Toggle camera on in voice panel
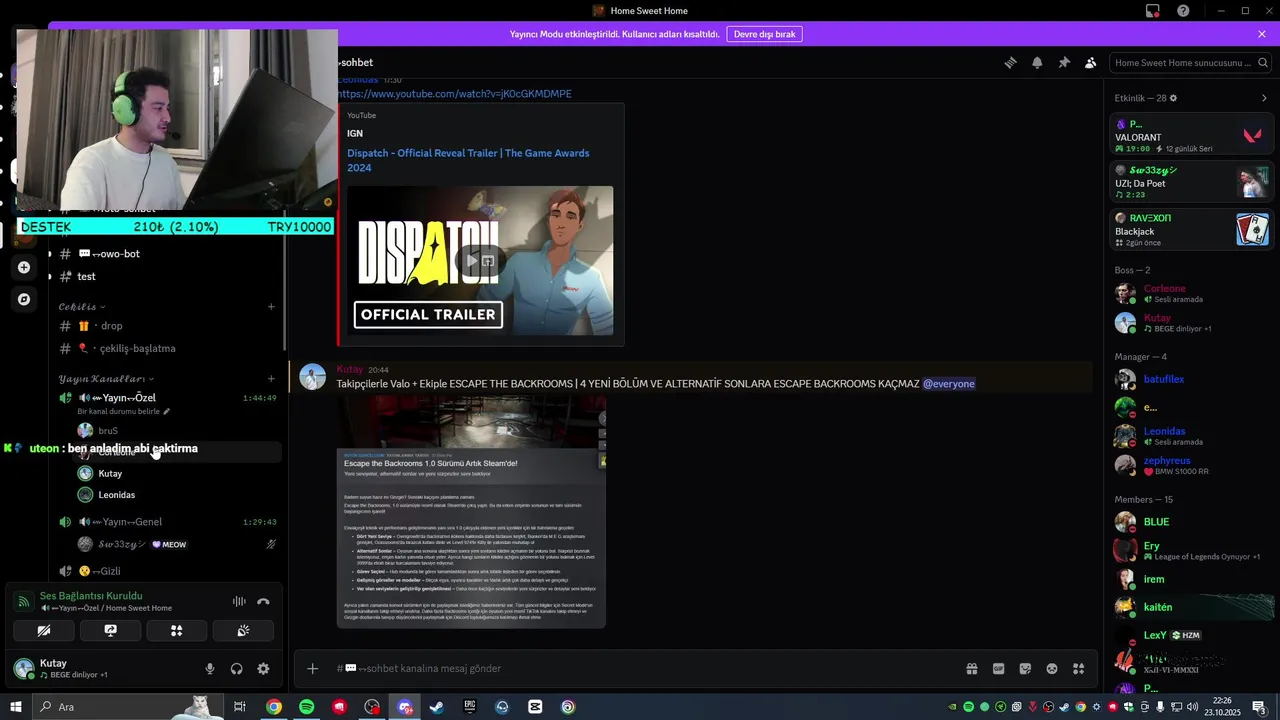Viewport: 1280px width, 720px height. pos(43,631)
